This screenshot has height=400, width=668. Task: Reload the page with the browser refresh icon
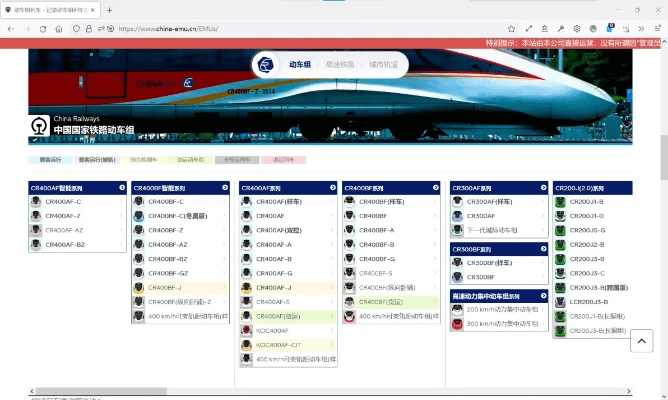(43, 29)
